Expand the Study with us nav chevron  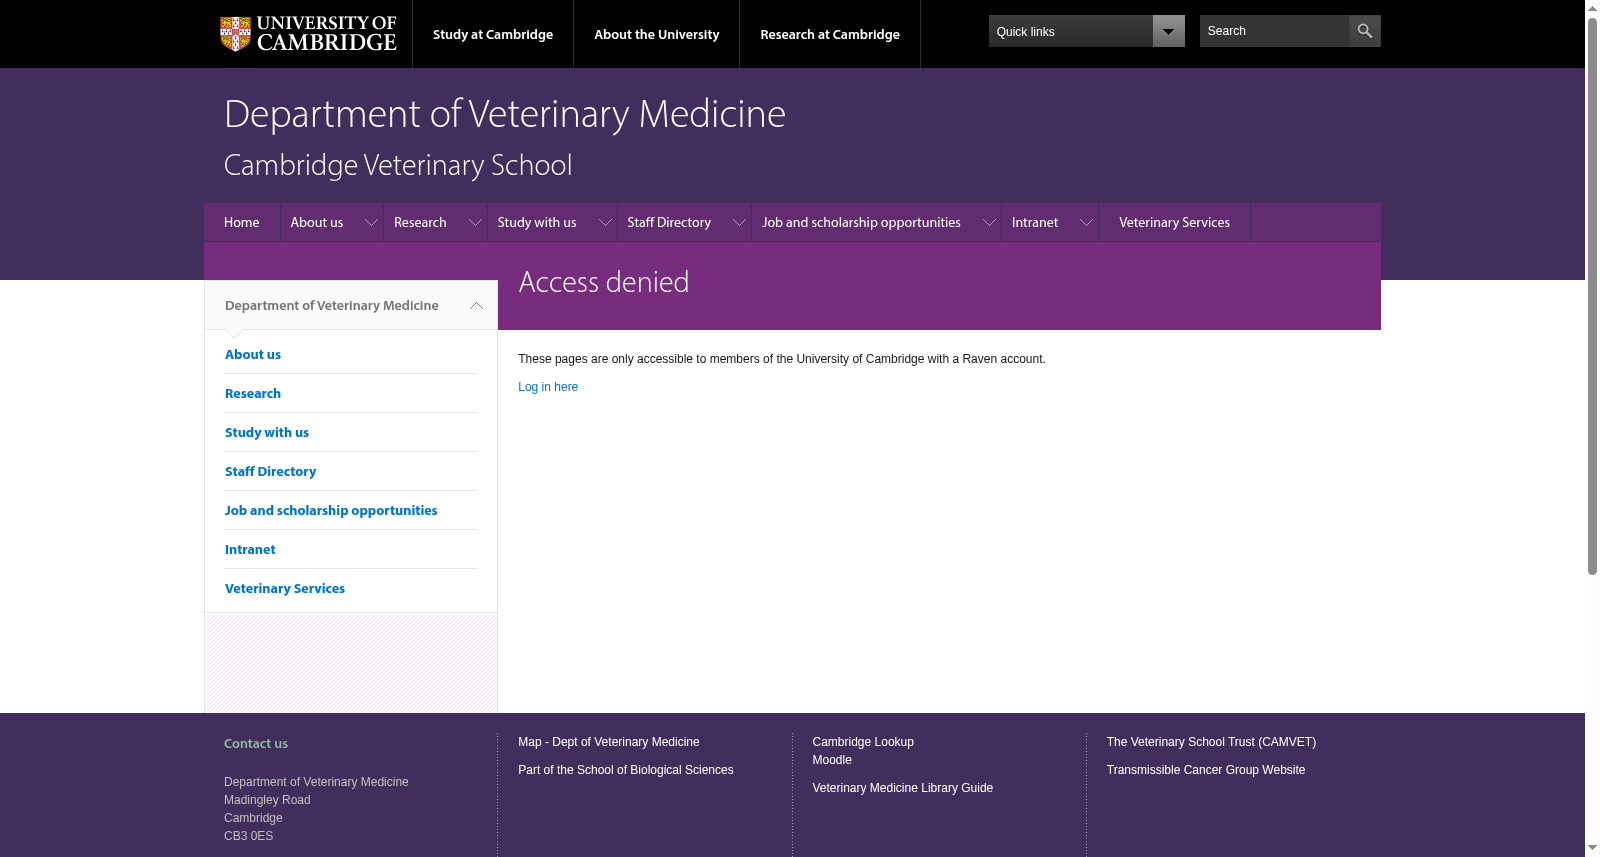(x=605, y=222)
